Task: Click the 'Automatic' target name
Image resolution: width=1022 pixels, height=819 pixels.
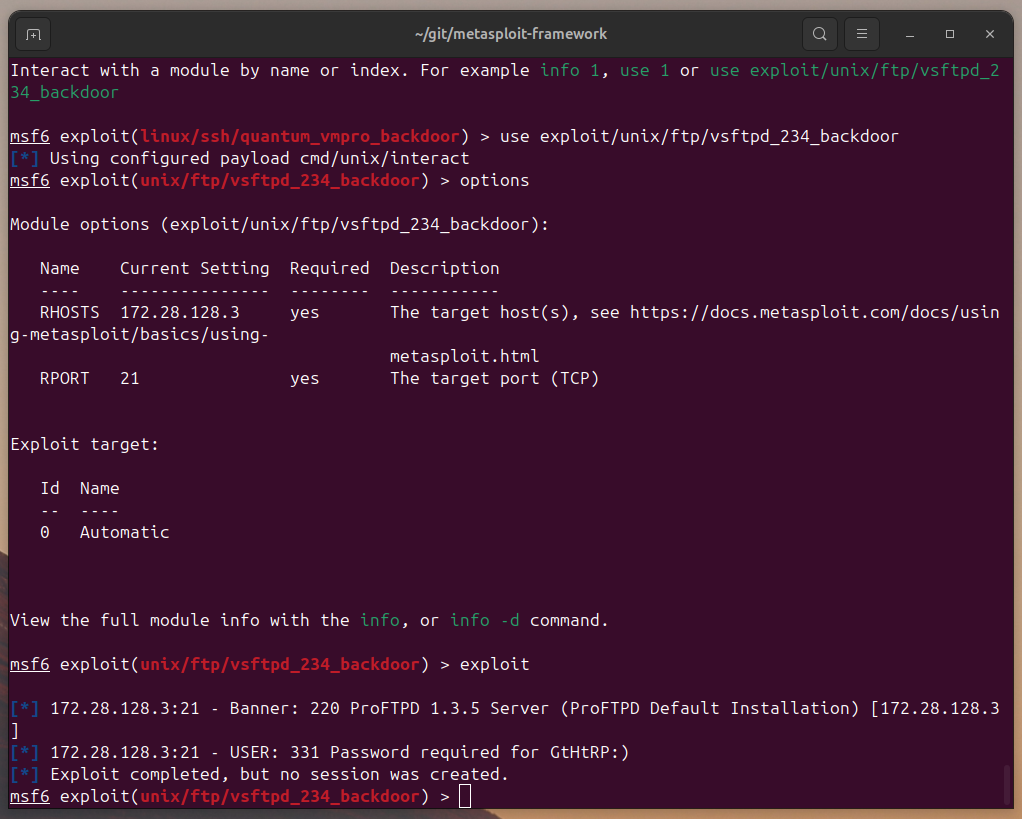Action: pyautogui.click(x=124, y=532)
